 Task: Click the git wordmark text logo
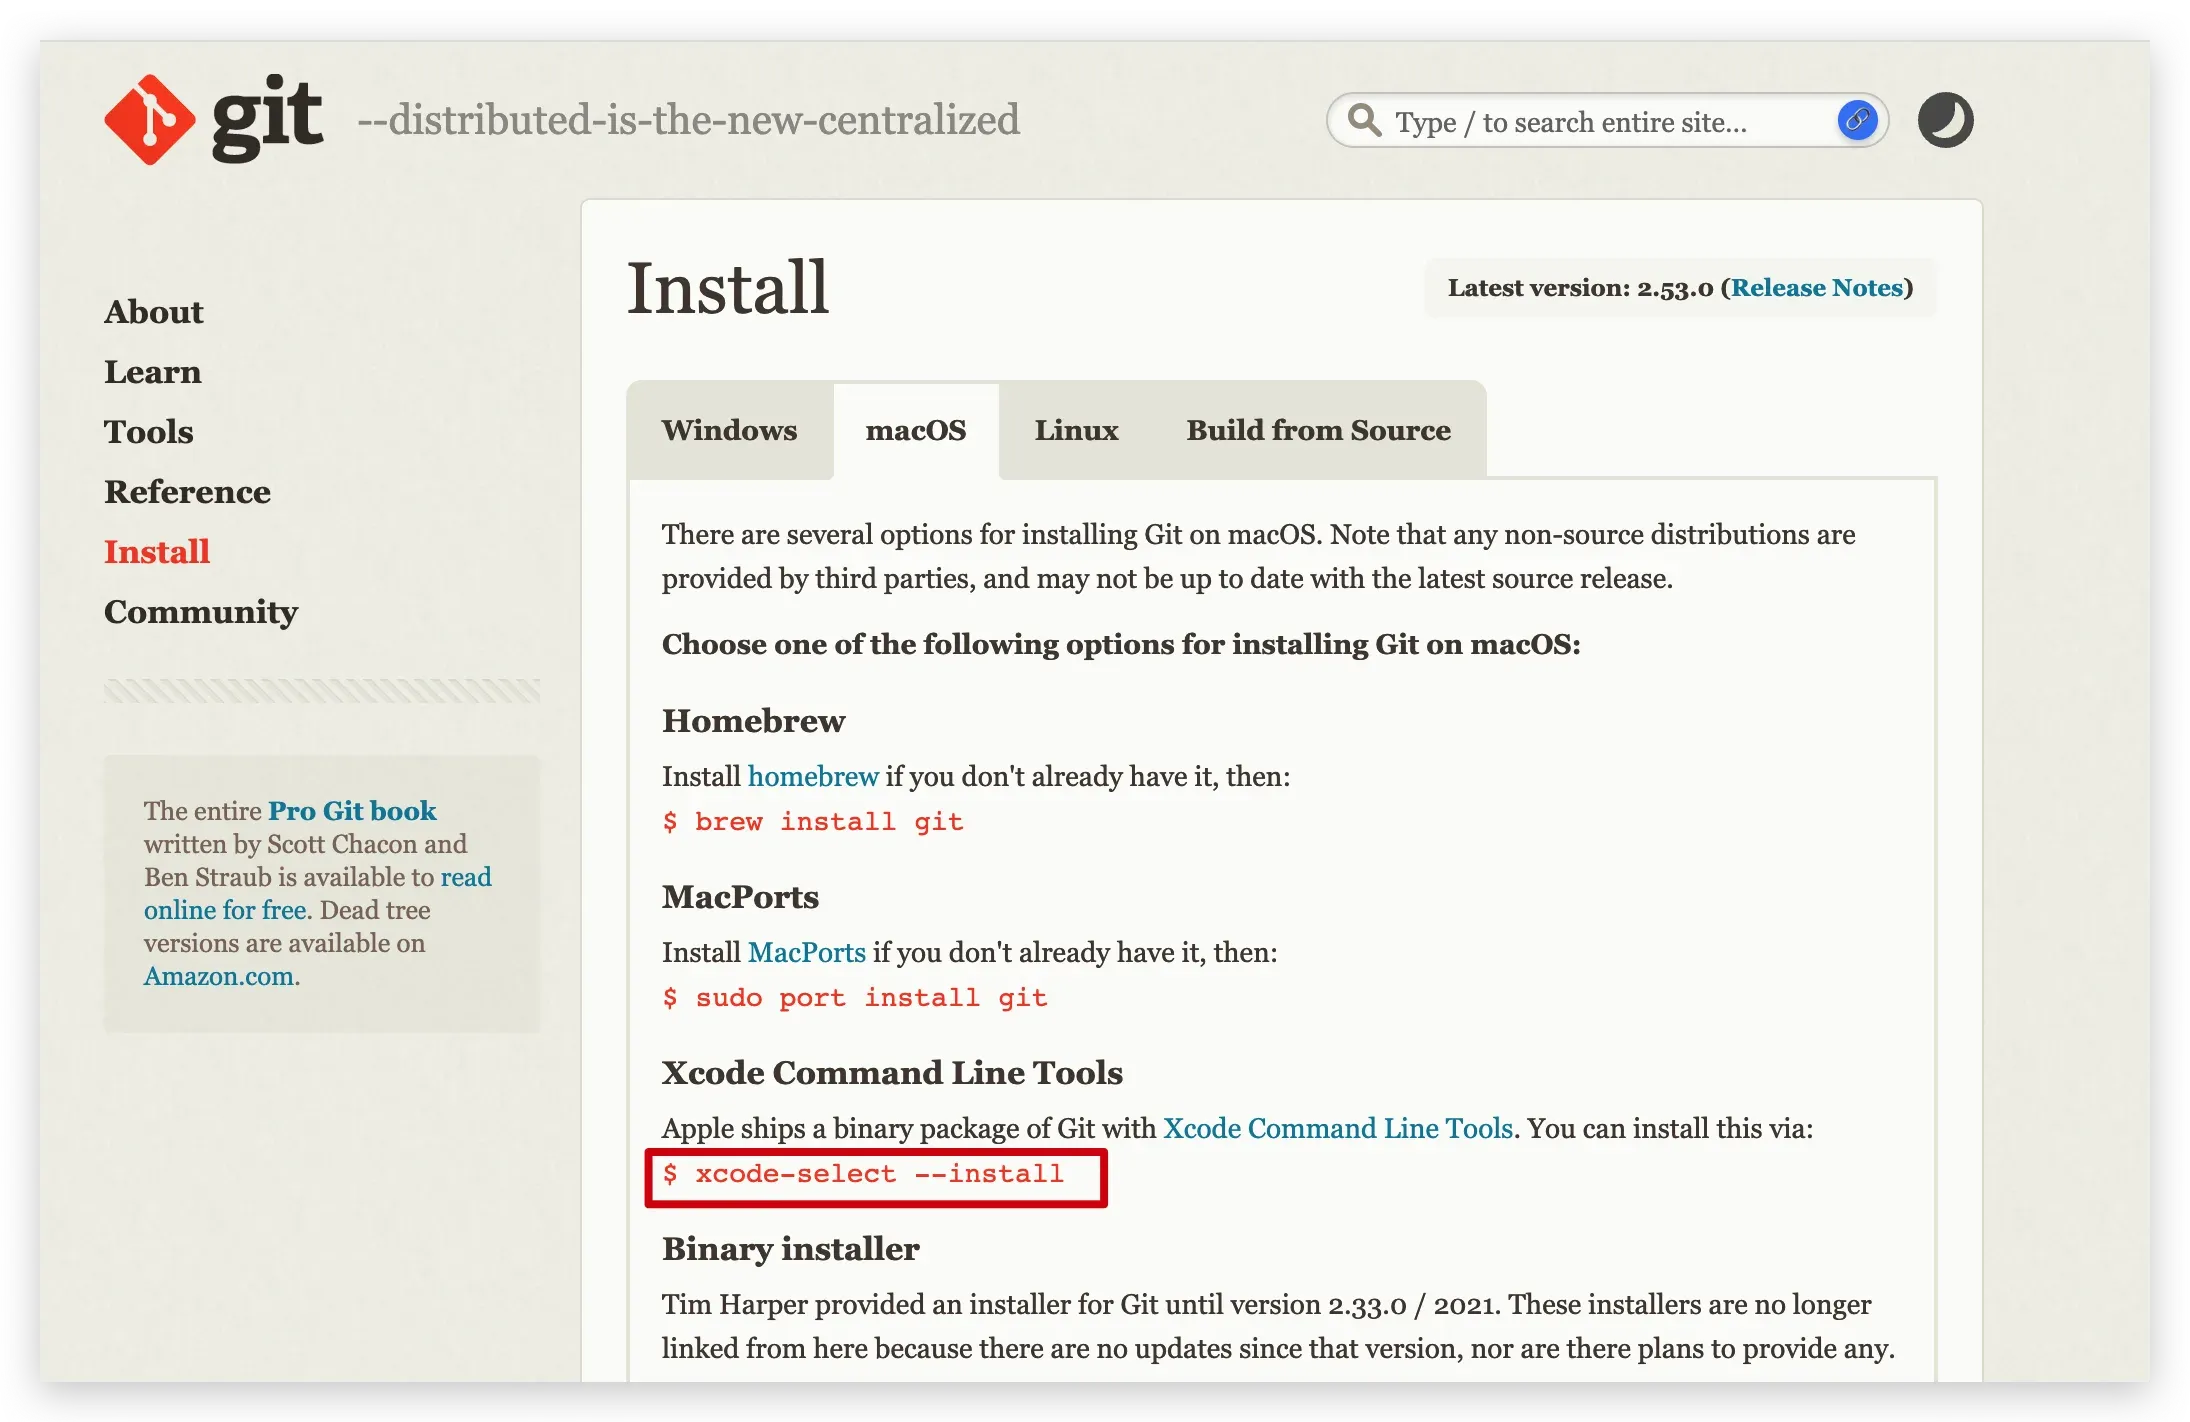[x=267, y=118]
